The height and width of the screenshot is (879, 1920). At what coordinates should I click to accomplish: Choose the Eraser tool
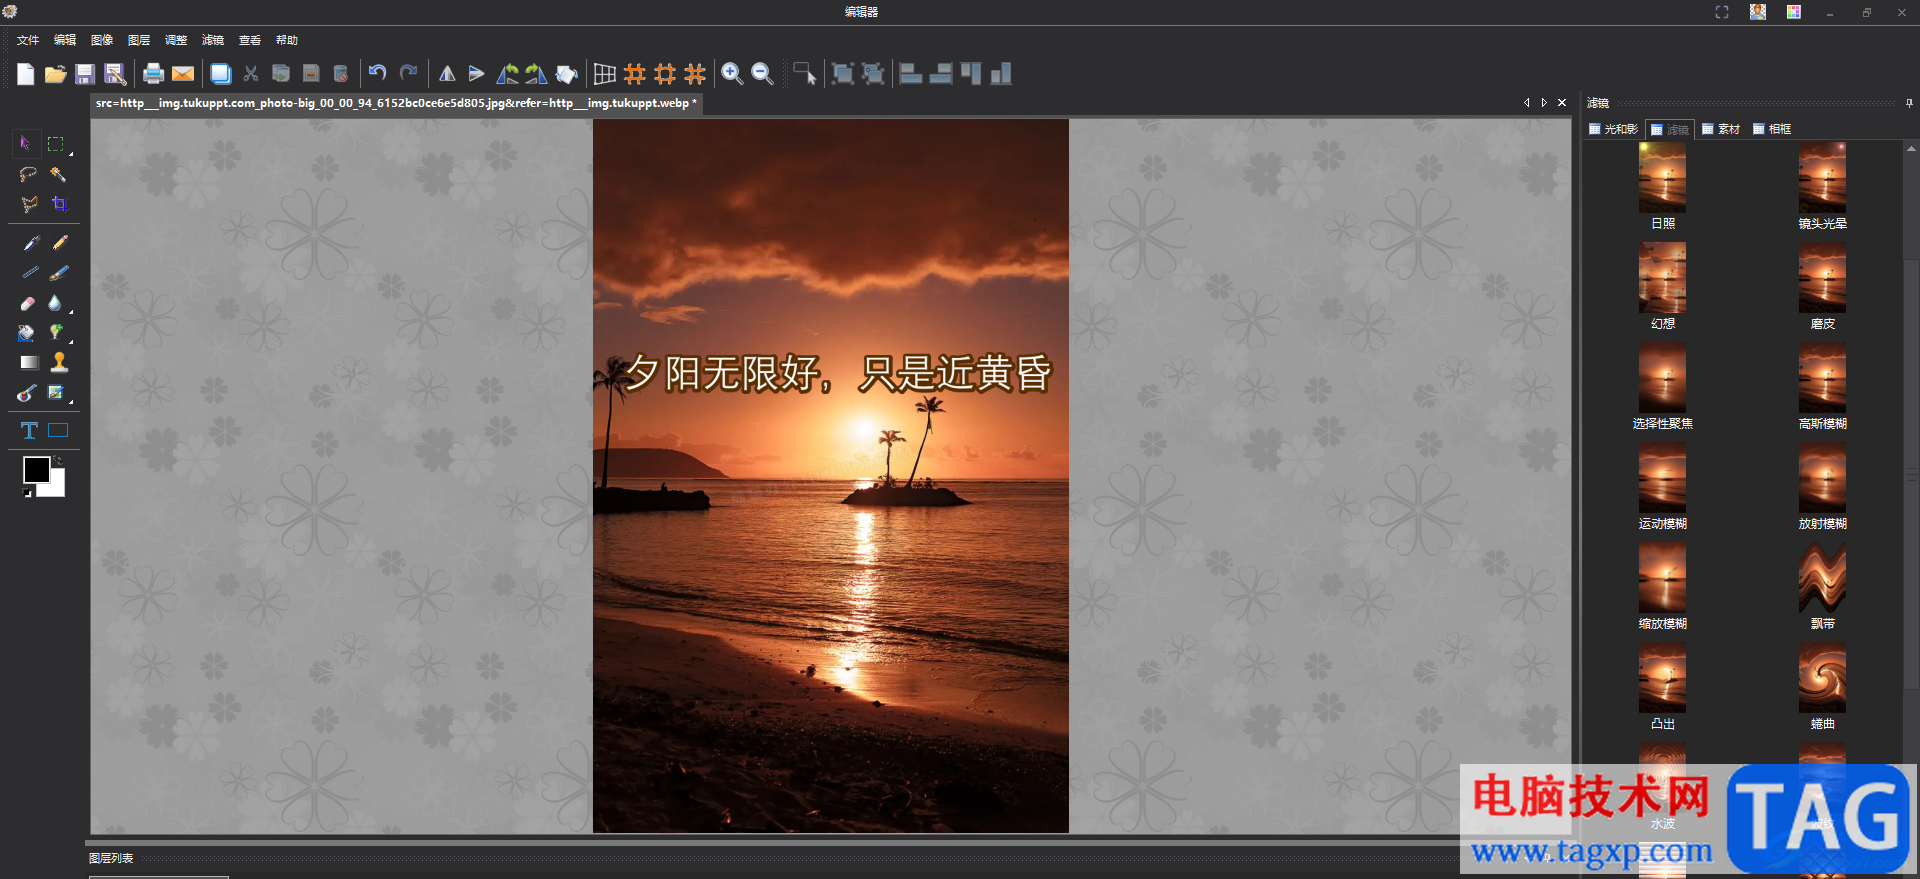pyautogui.click(x=28, y=303)
